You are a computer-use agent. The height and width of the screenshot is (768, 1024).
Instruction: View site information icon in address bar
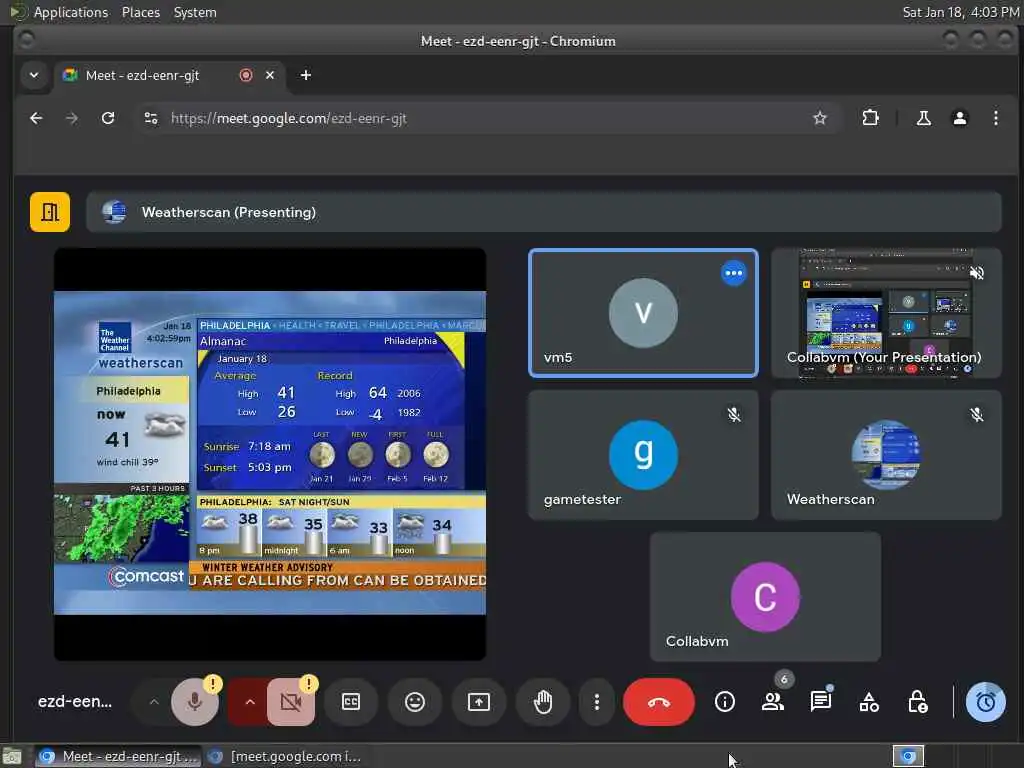click(151, 118)
